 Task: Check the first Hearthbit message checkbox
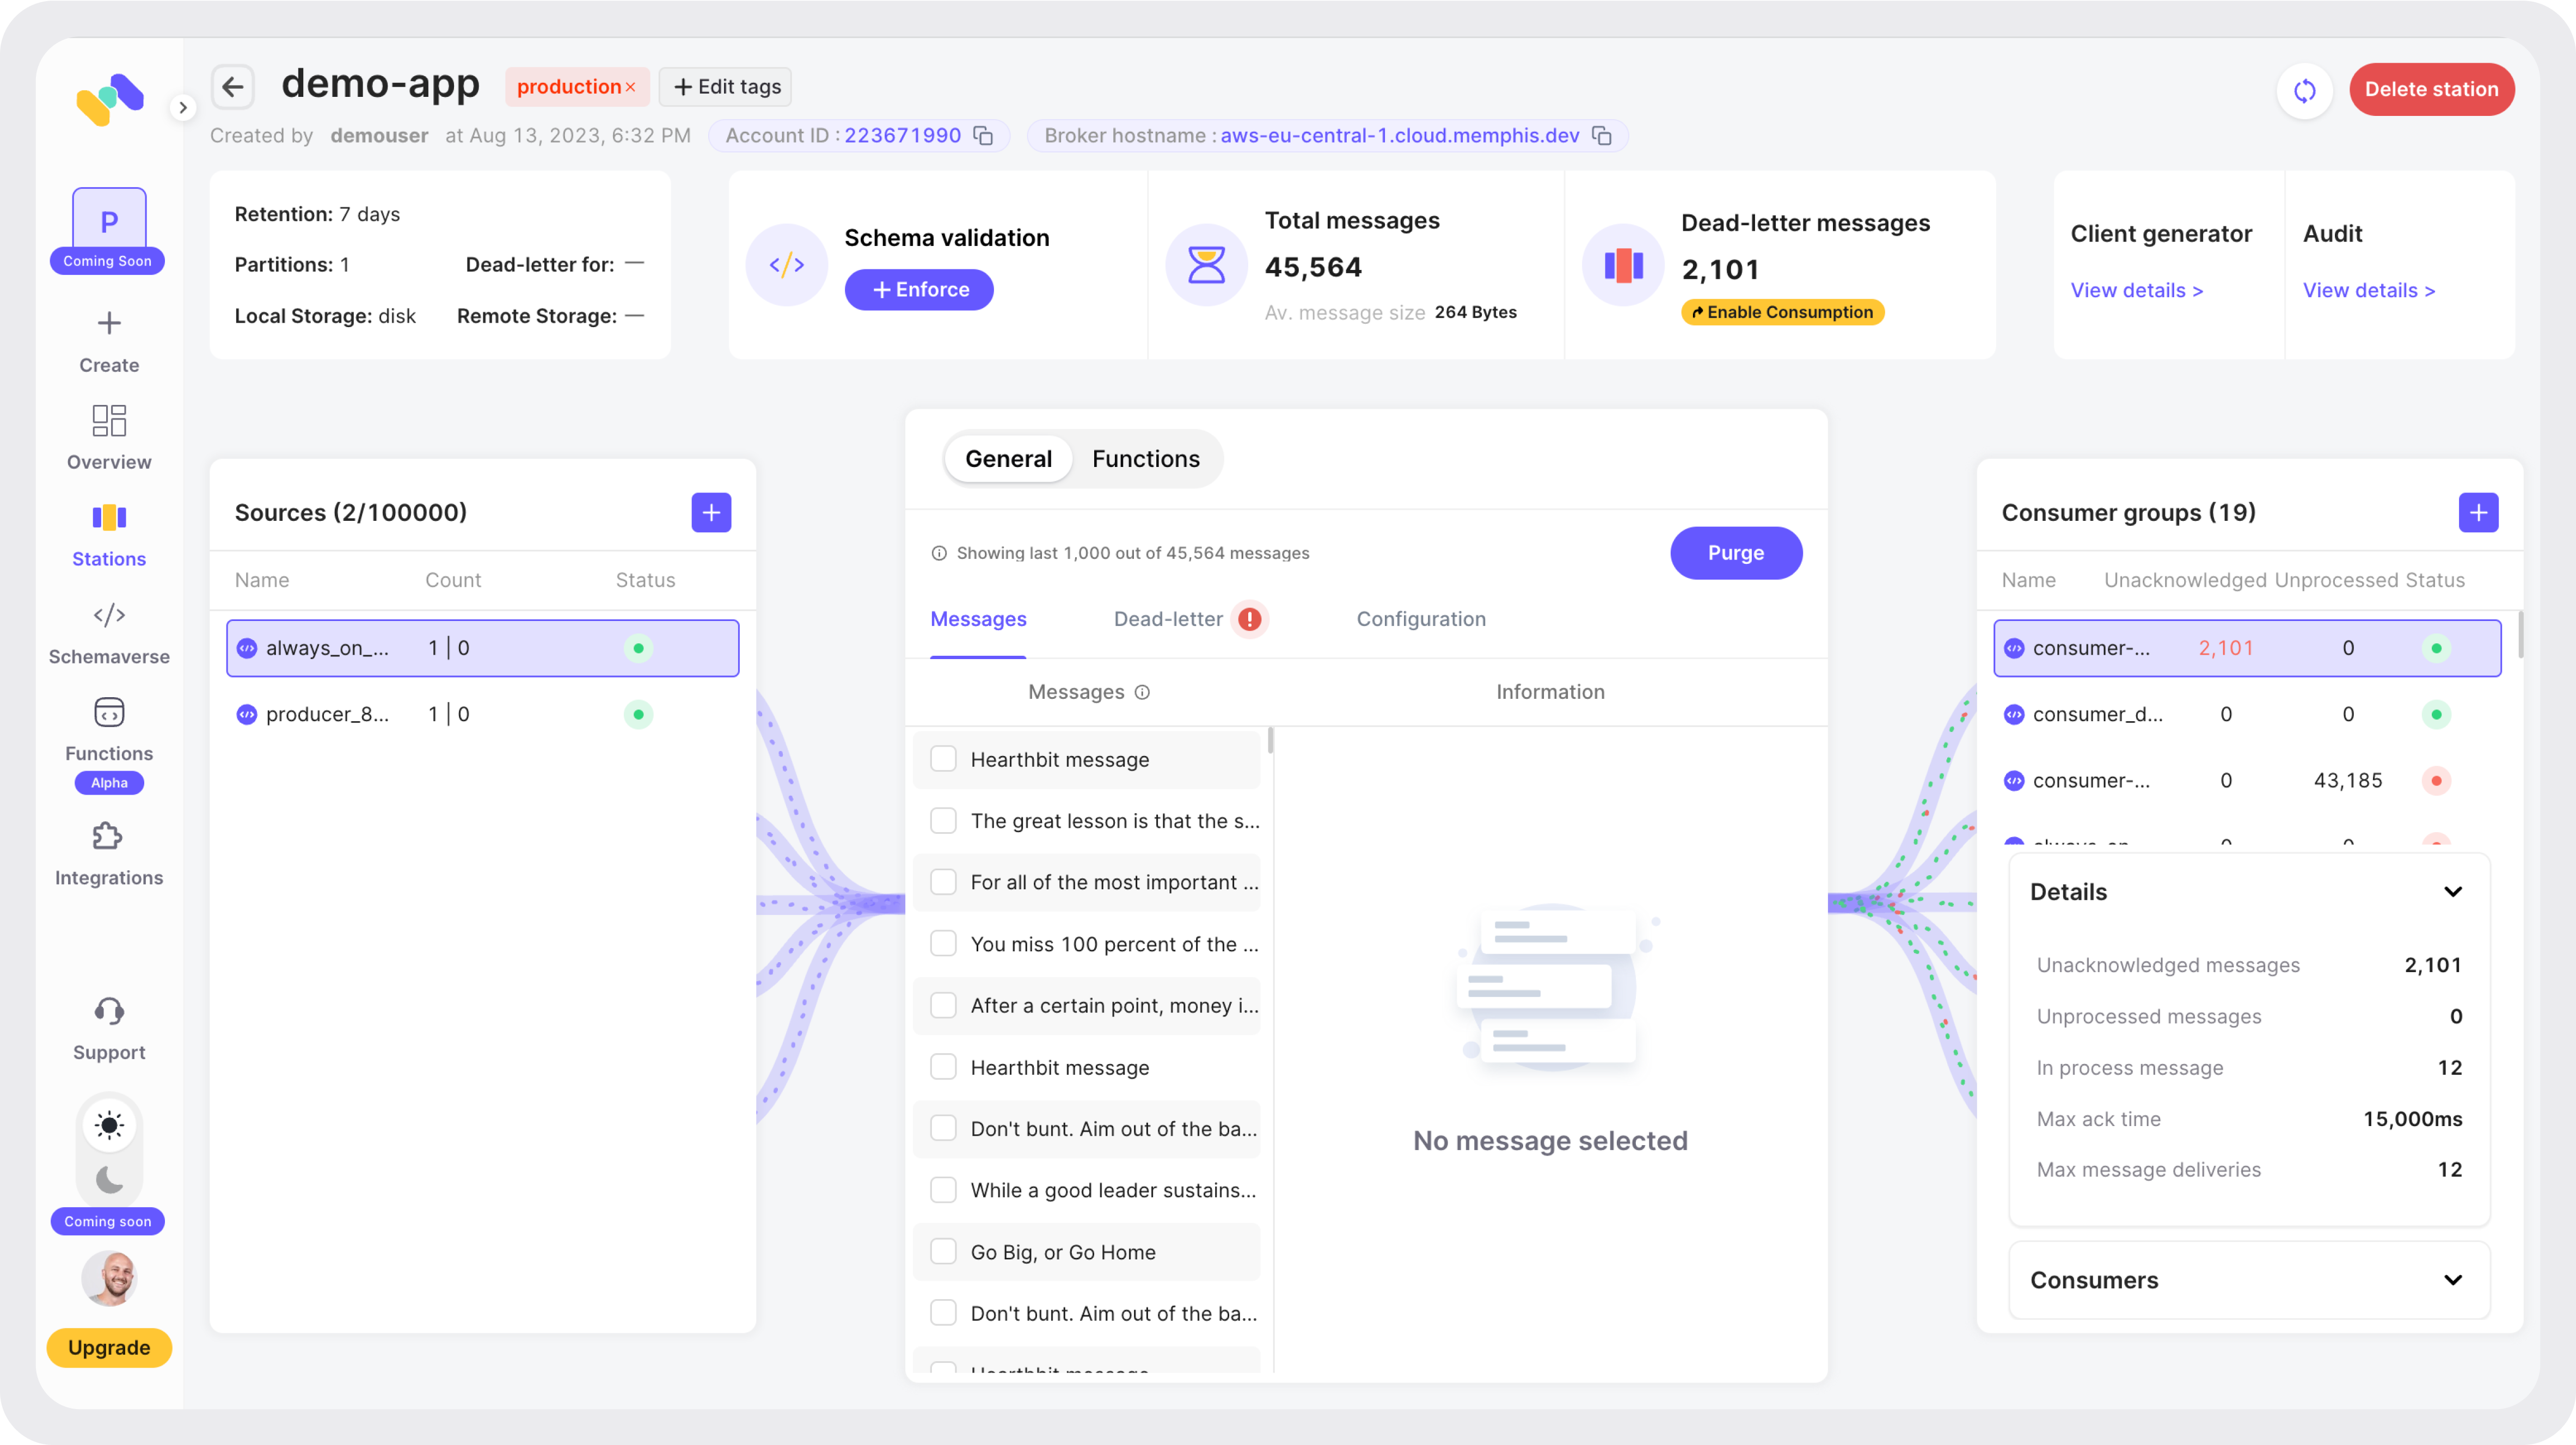(x=943, y=759)
